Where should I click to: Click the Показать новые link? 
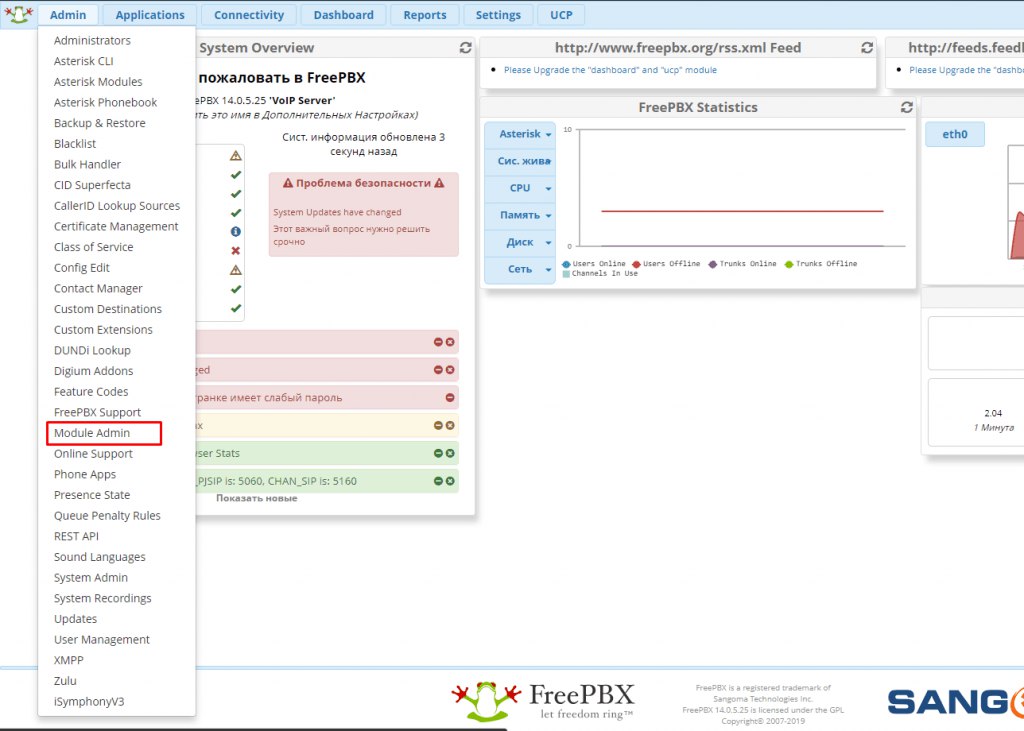[257, 498]
